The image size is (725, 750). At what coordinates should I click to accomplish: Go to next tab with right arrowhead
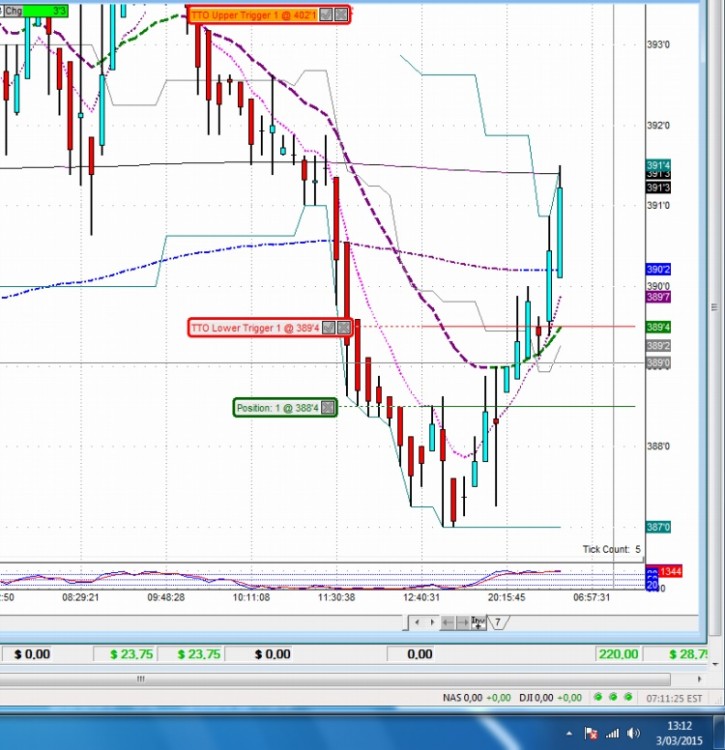(432, 622)
